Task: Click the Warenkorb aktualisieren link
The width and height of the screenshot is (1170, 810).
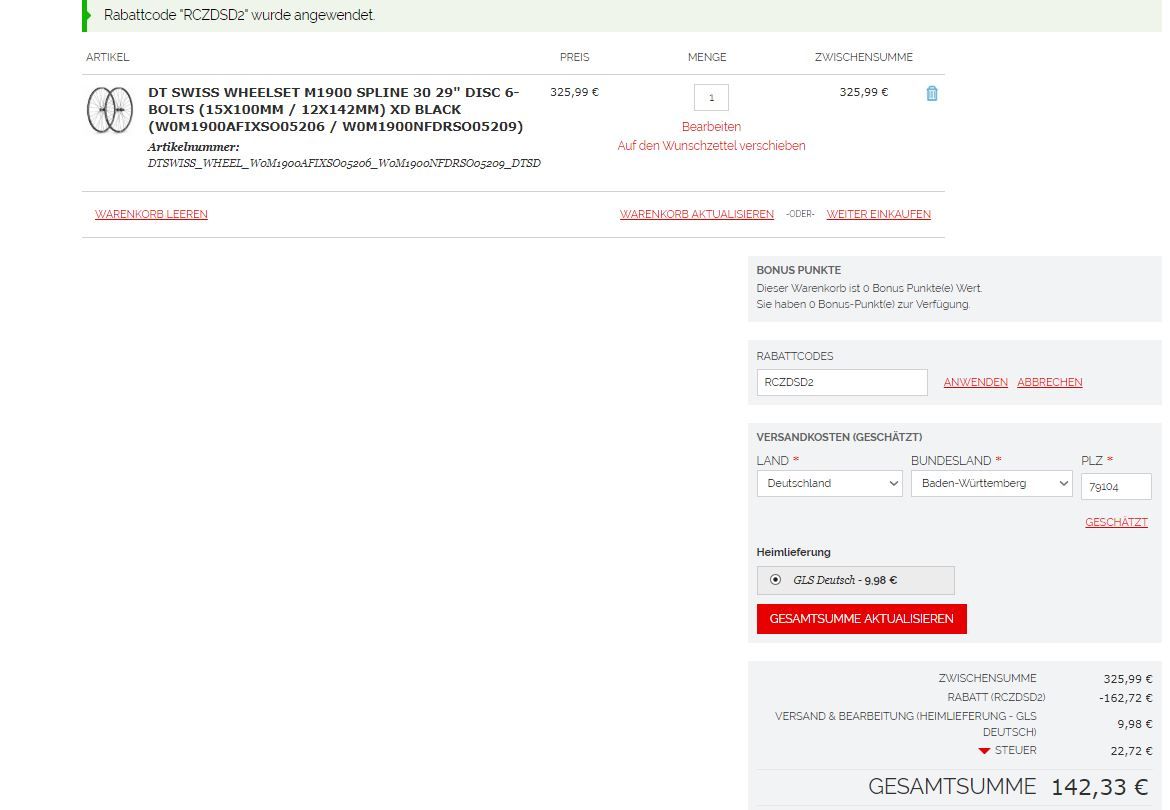Action: tap(696, 214)
